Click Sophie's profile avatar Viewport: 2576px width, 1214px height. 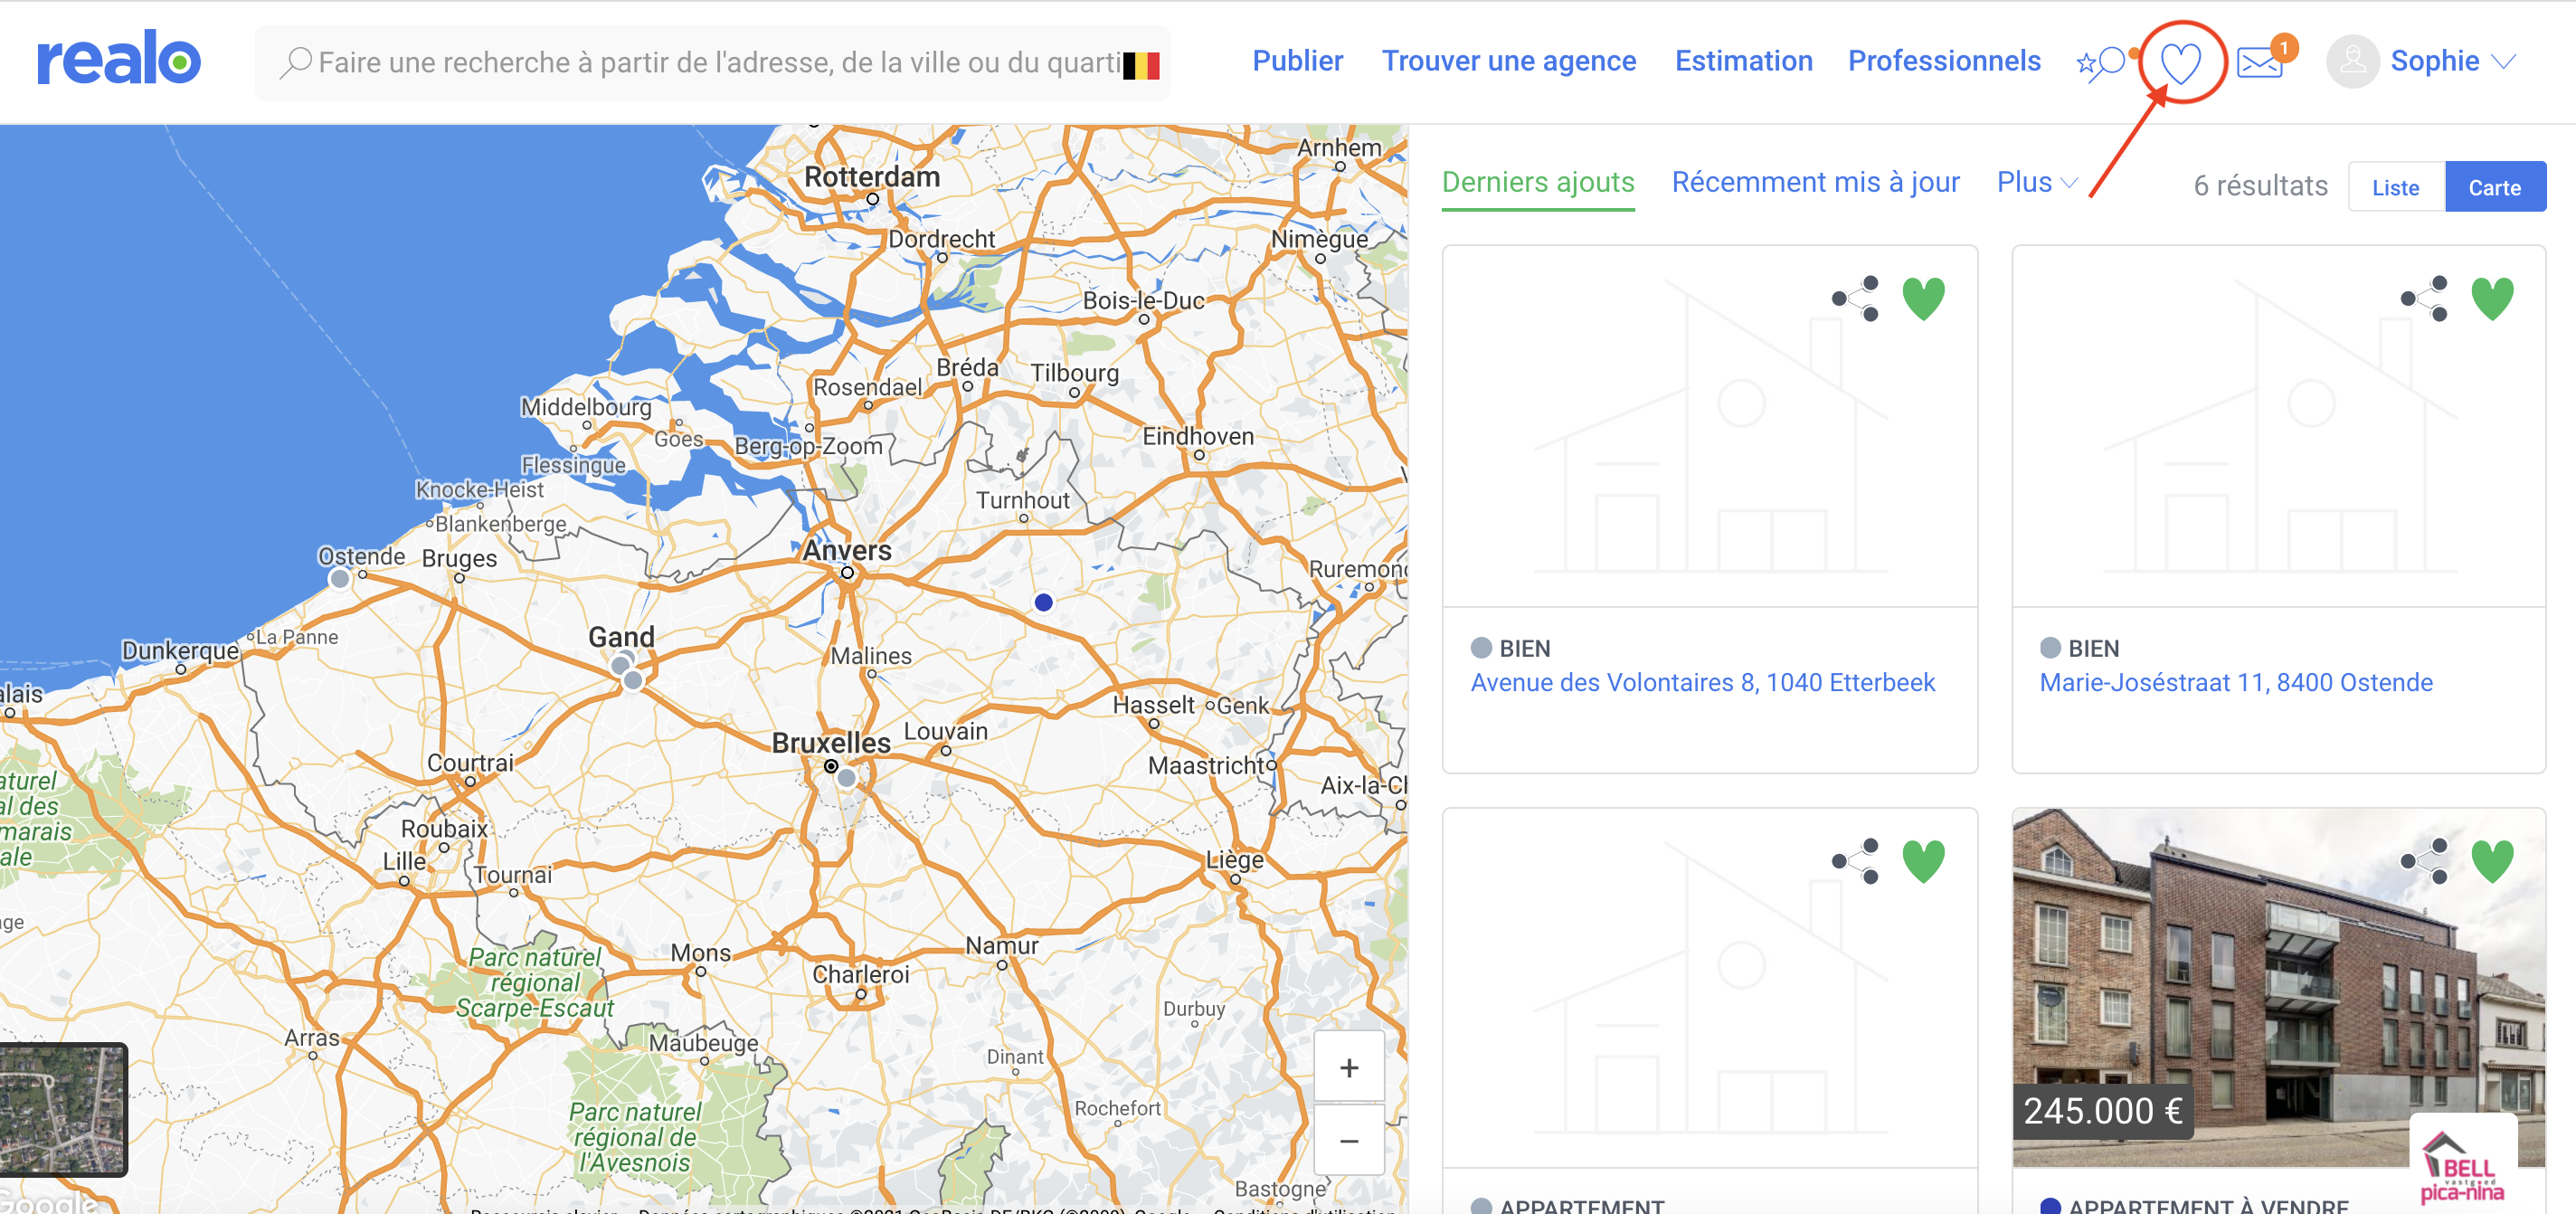[2352, 62]
